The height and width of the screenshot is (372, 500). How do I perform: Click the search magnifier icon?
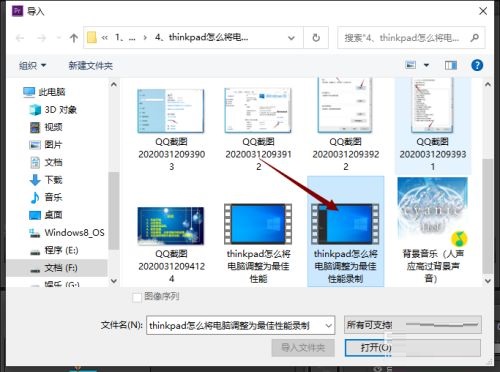tap(475, 38)
